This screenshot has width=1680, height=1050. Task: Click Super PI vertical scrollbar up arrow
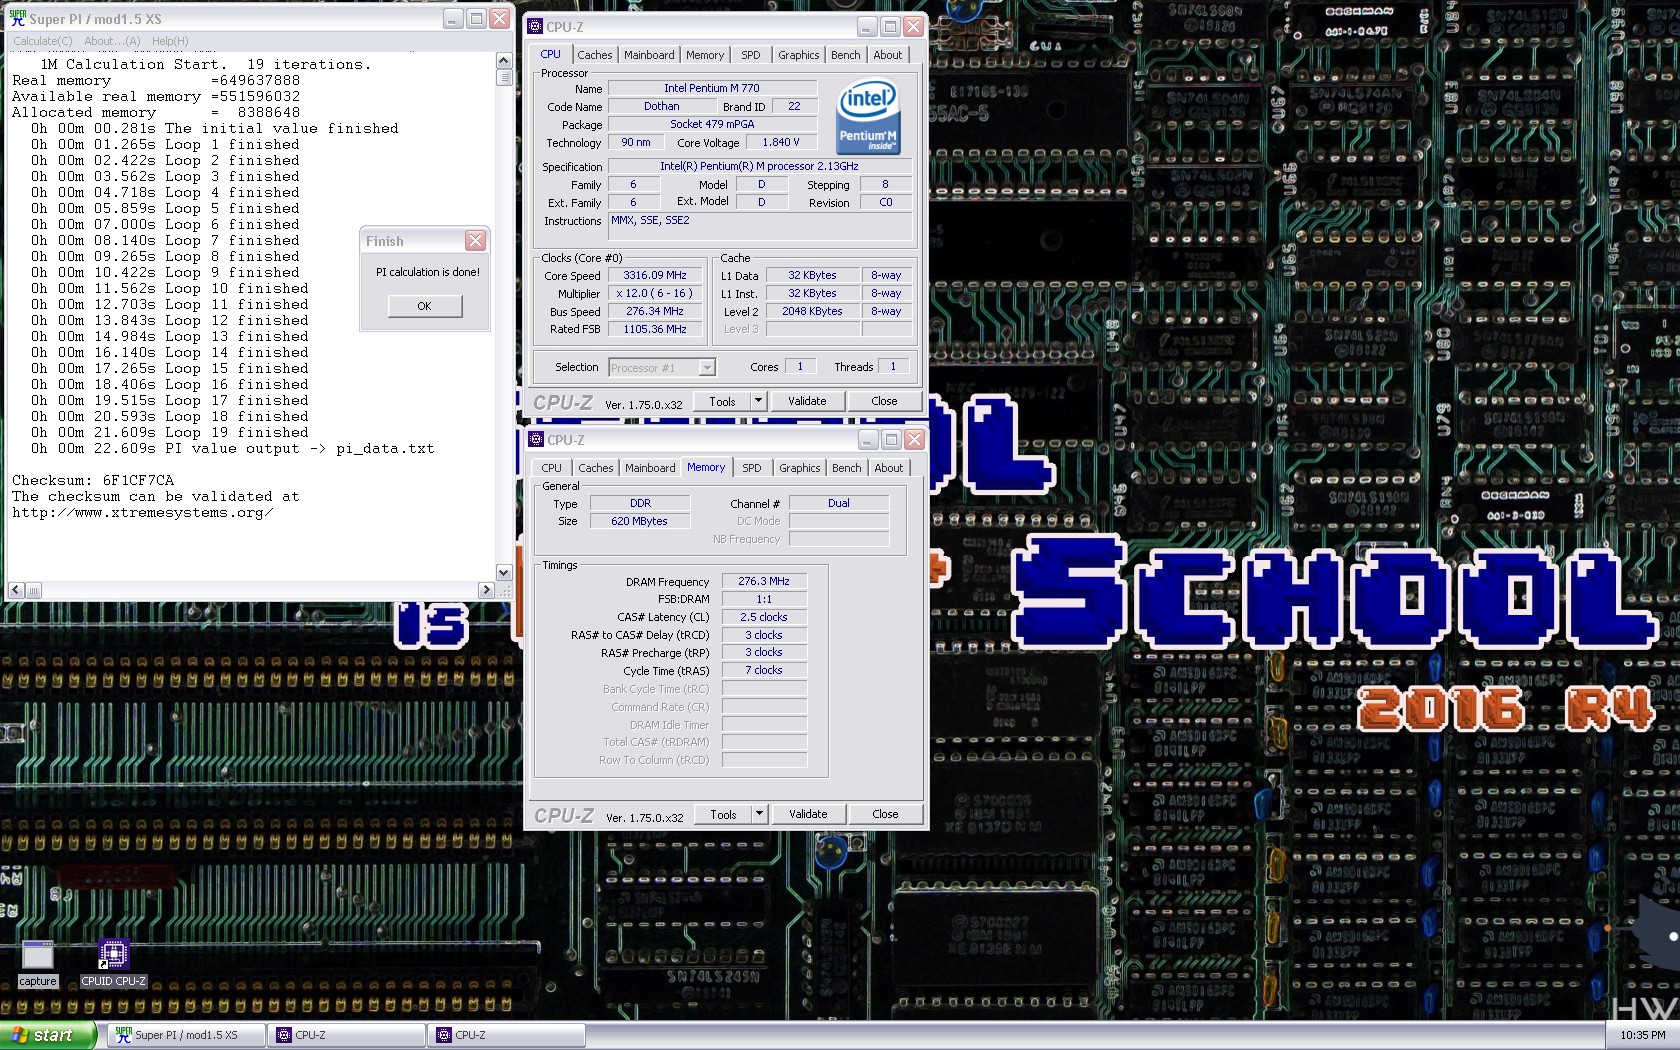point(504,61)
